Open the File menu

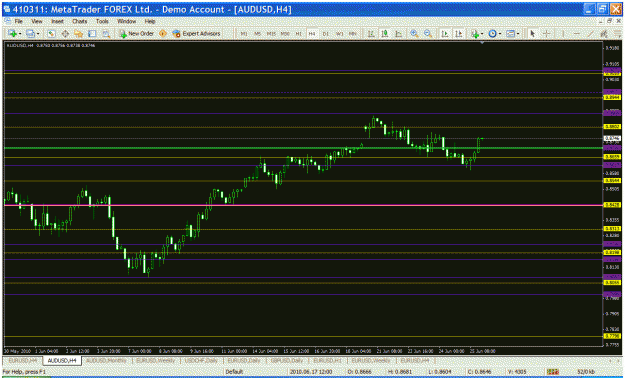click(18, 21)
